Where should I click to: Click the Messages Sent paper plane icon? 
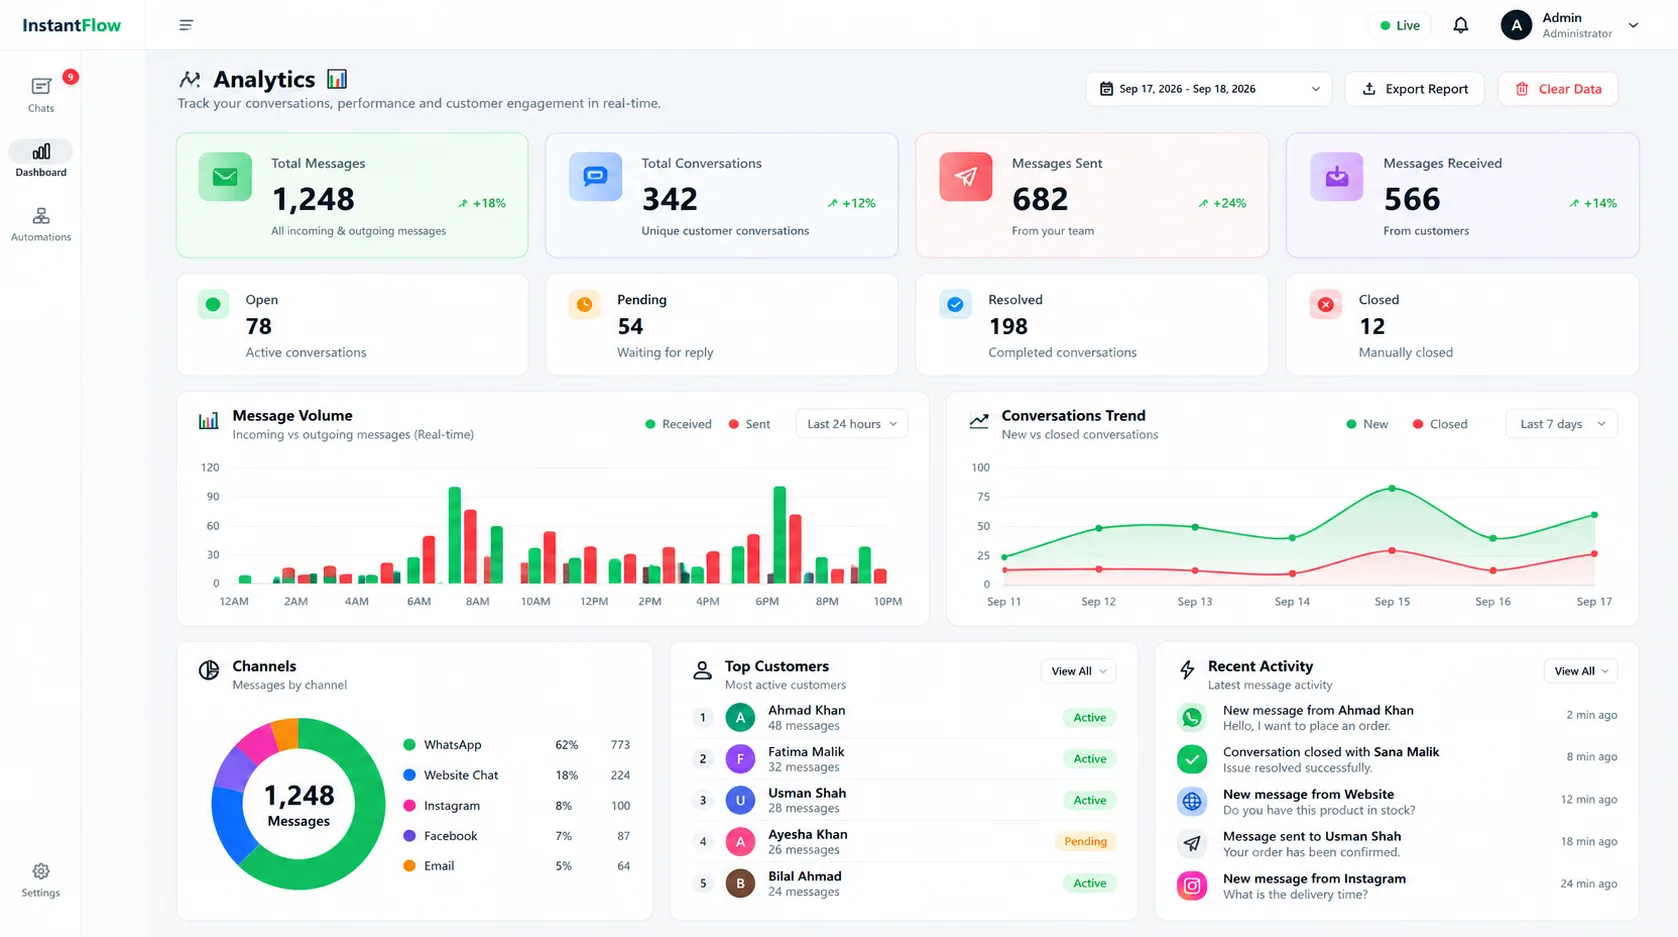pos(966,177)
